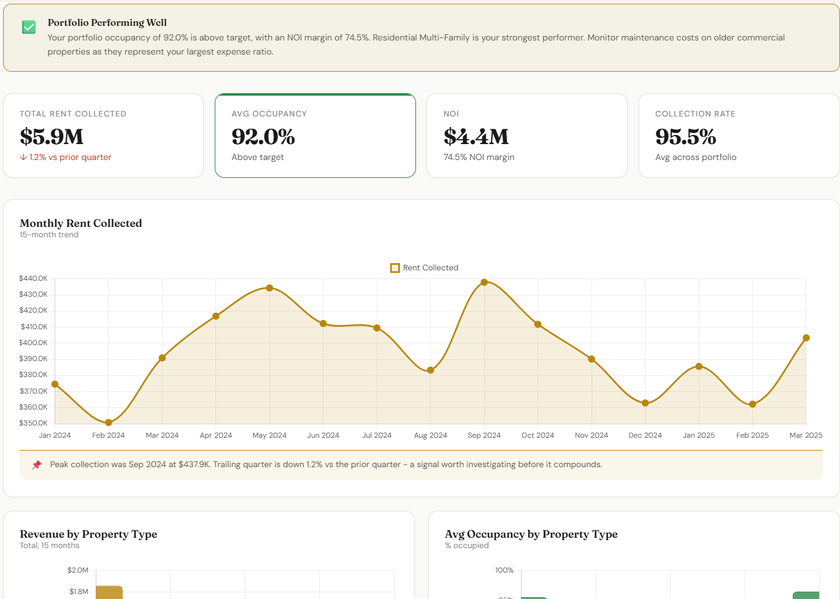Click the green checkmark icon in the banner
This screenshot has width=840, height=599.
pos(29,27)
